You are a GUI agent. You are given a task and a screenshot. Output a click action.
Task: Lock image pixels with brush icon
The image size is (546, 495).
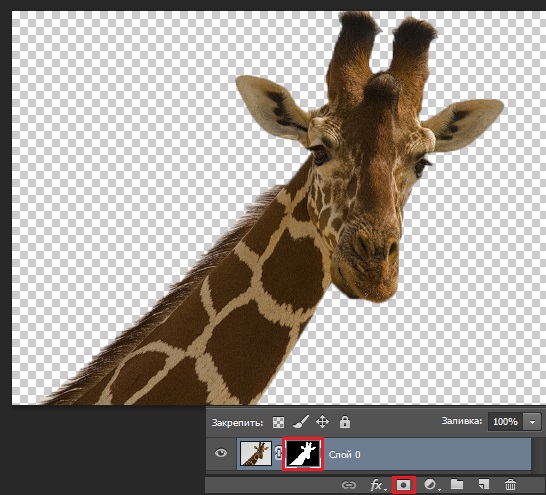click(301, 422)
